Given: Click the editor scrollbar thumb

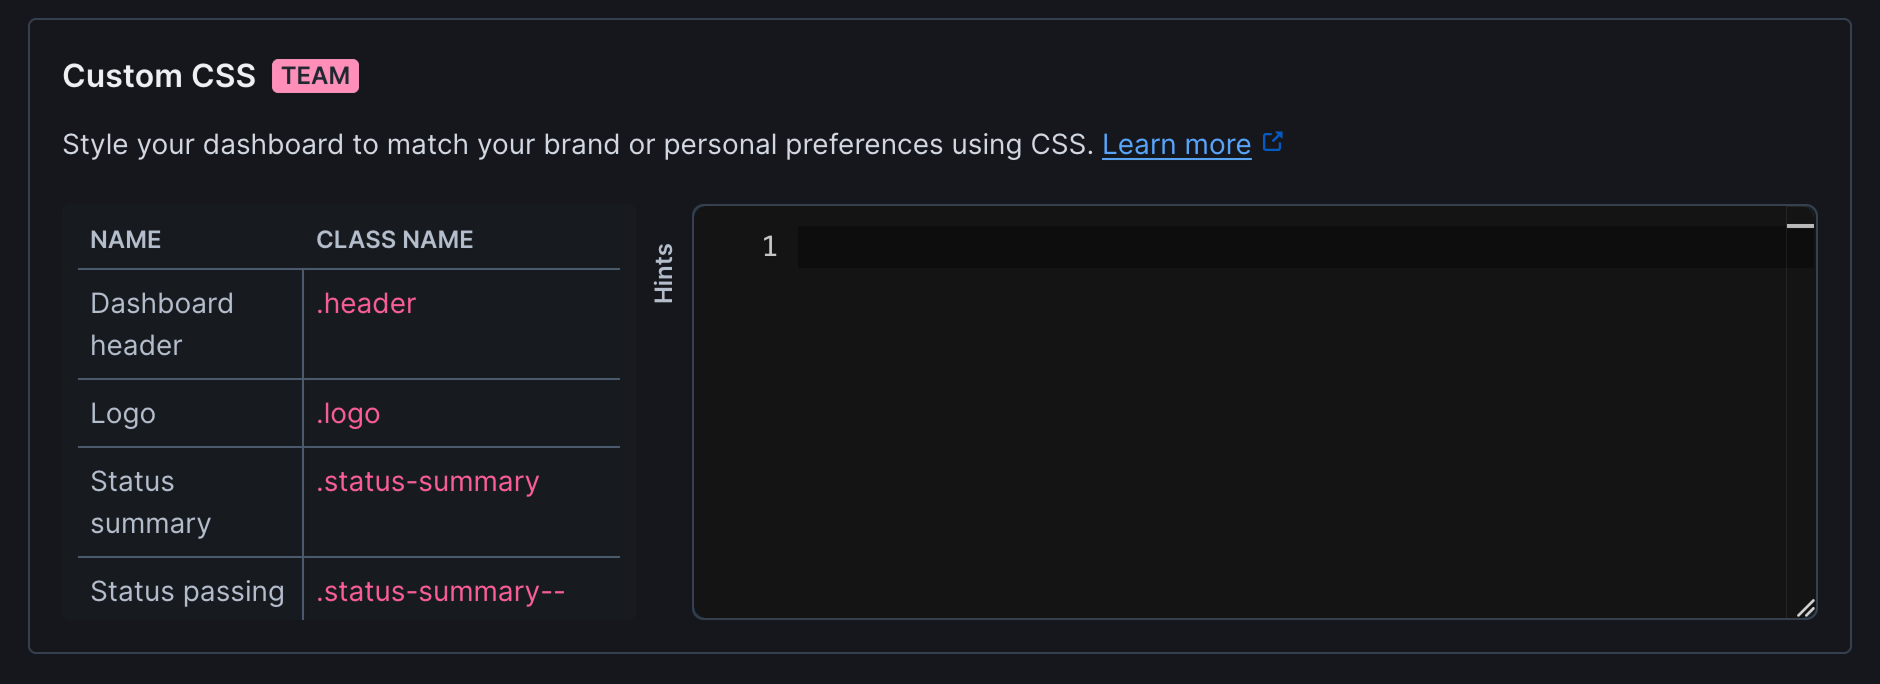Looking at the screenshot, I should click(1800, 225).
